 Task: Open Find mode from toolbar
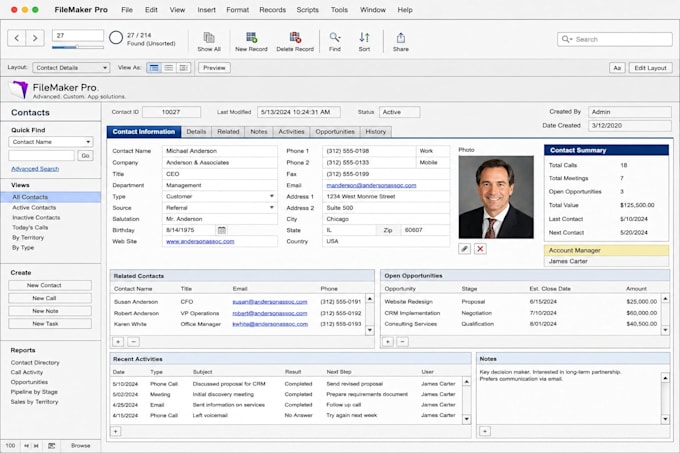334,42
